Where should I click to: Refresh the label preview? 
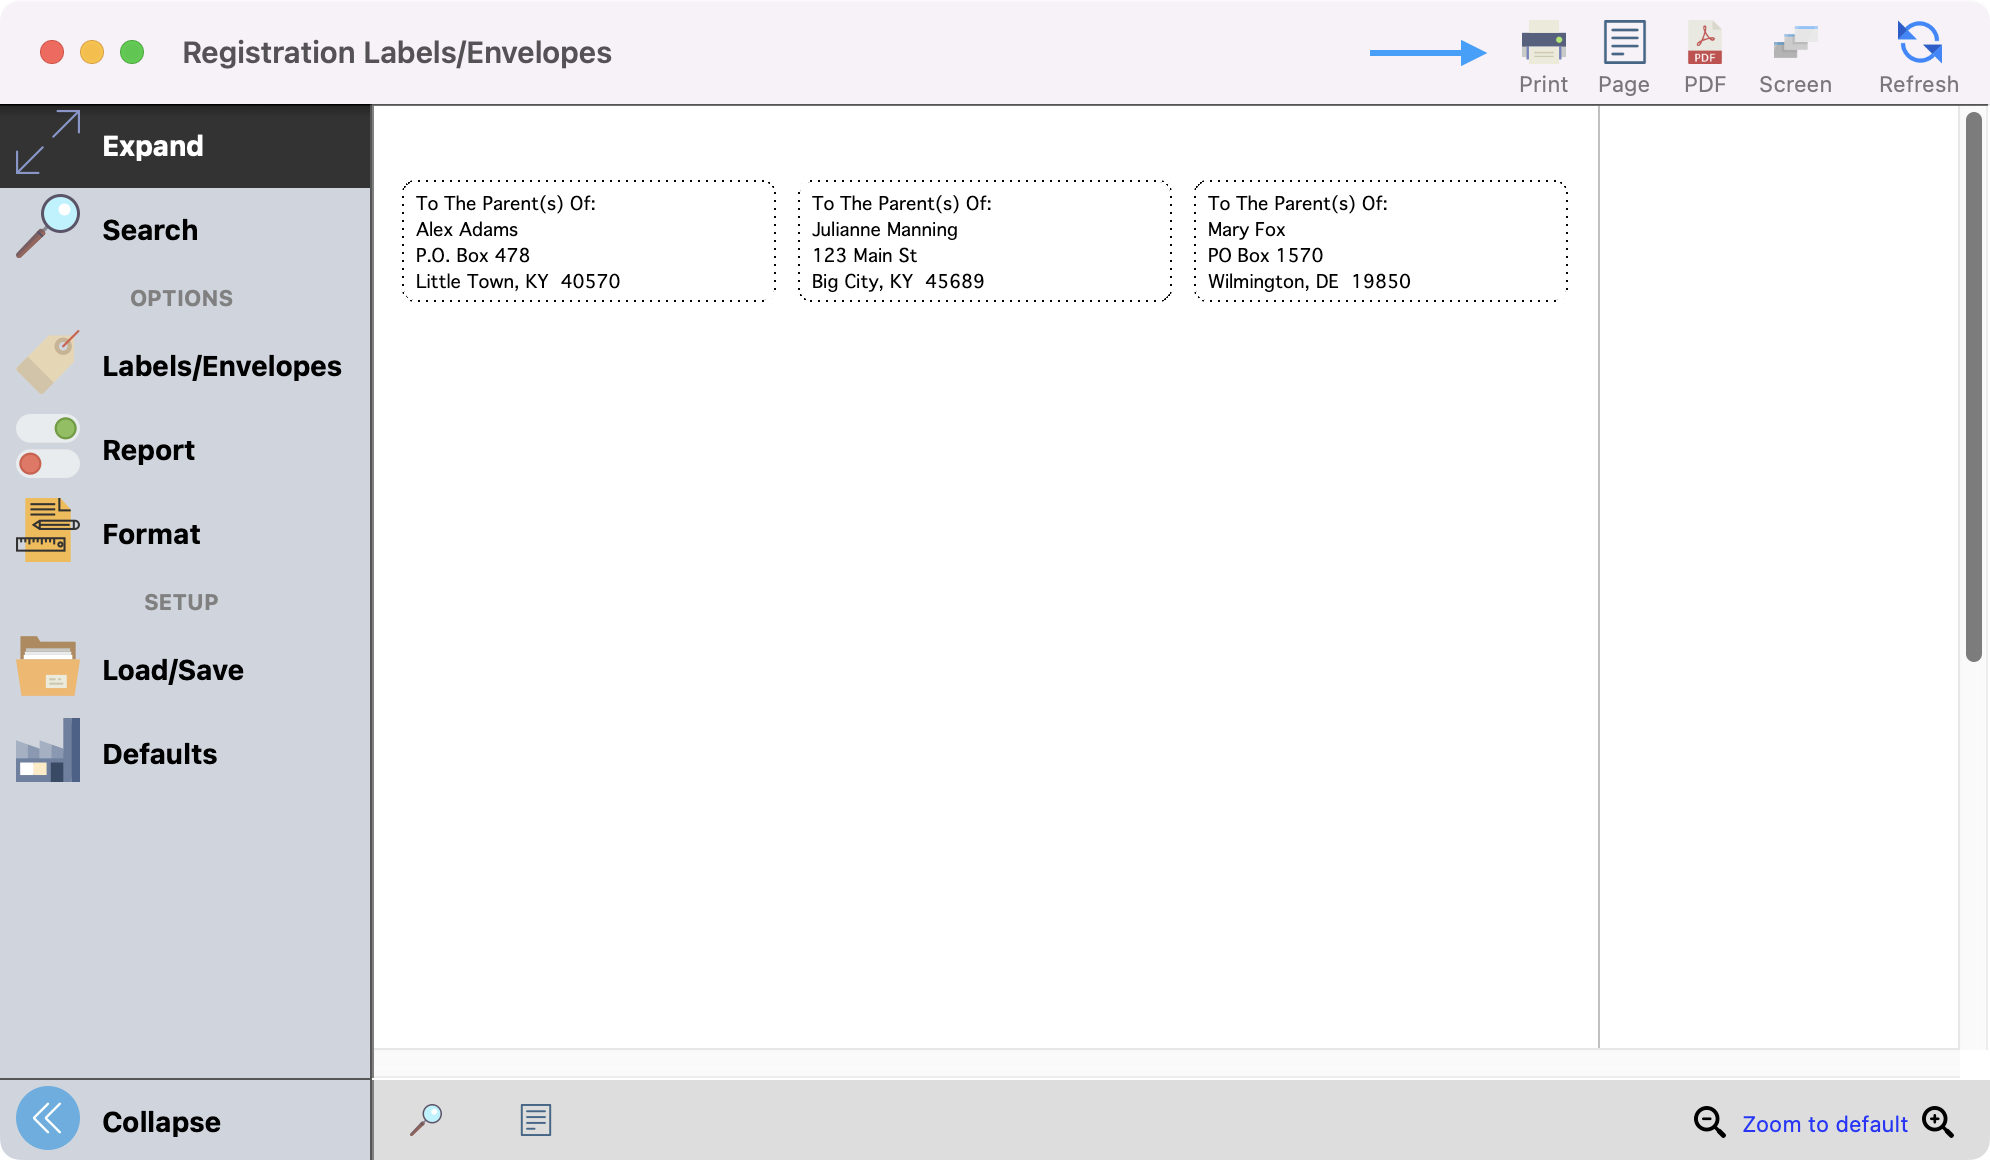[x=1918, y=45]
